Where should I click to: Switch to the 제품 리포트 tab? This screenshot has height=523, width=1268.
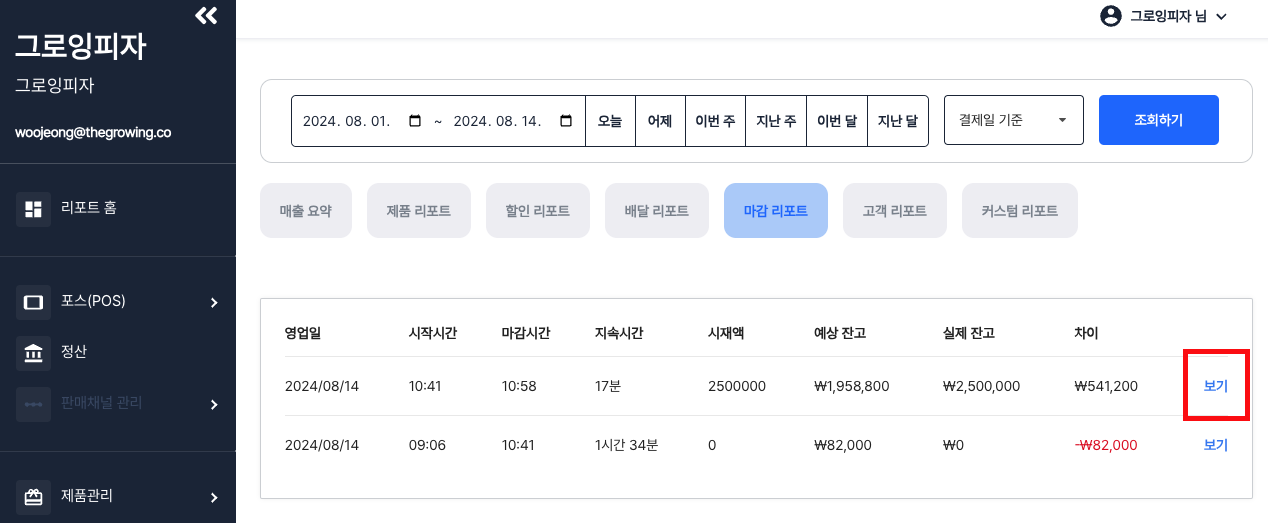click(418, 211)
